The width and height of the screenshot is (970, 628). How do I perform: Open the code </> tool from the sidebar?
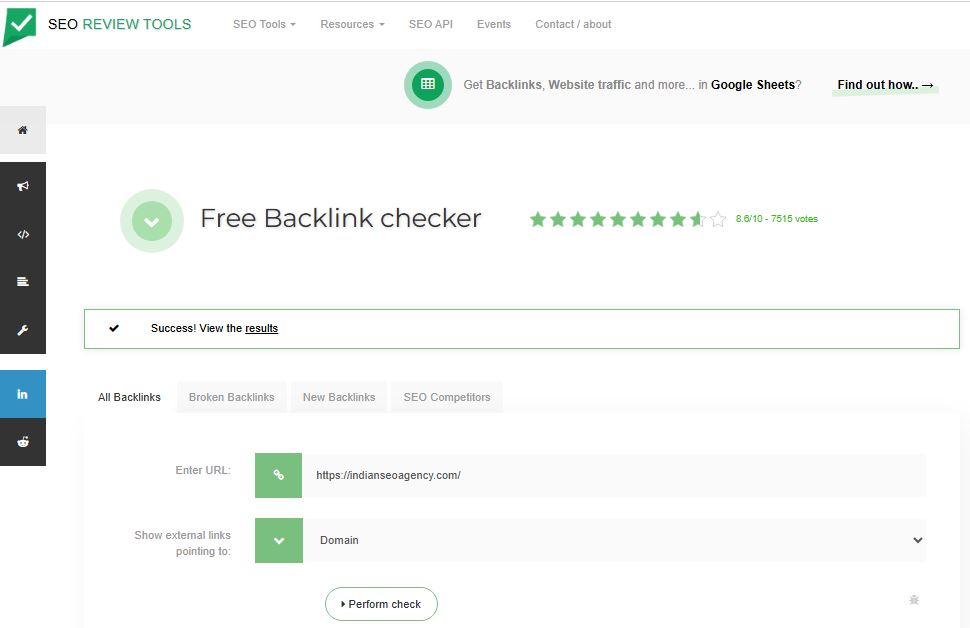[x=22, y=234]
